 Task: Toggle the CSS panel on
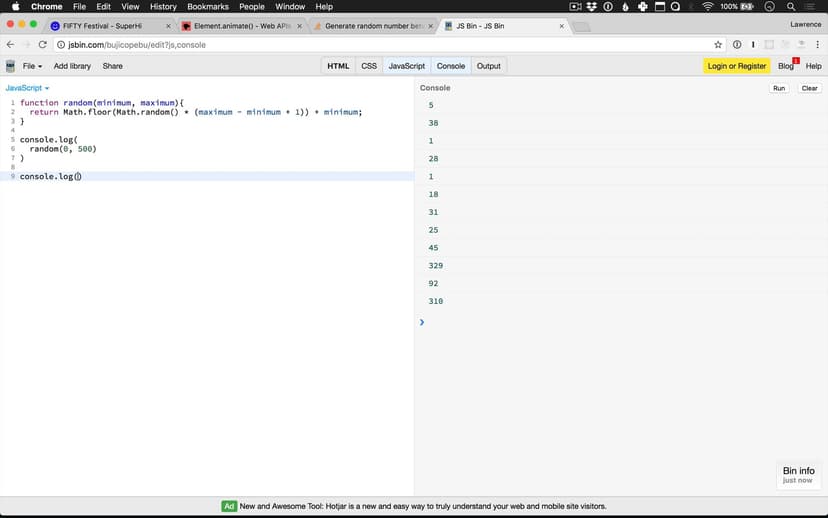pyautogui.click(x=369, y=66)
